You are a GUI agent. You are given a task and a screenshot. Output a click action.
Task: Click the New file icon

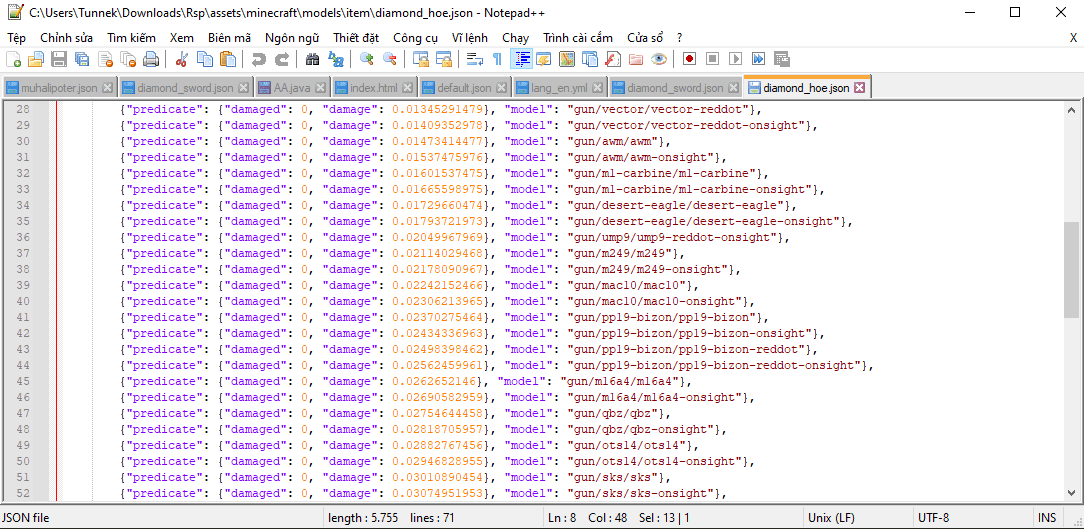point(13,59)
